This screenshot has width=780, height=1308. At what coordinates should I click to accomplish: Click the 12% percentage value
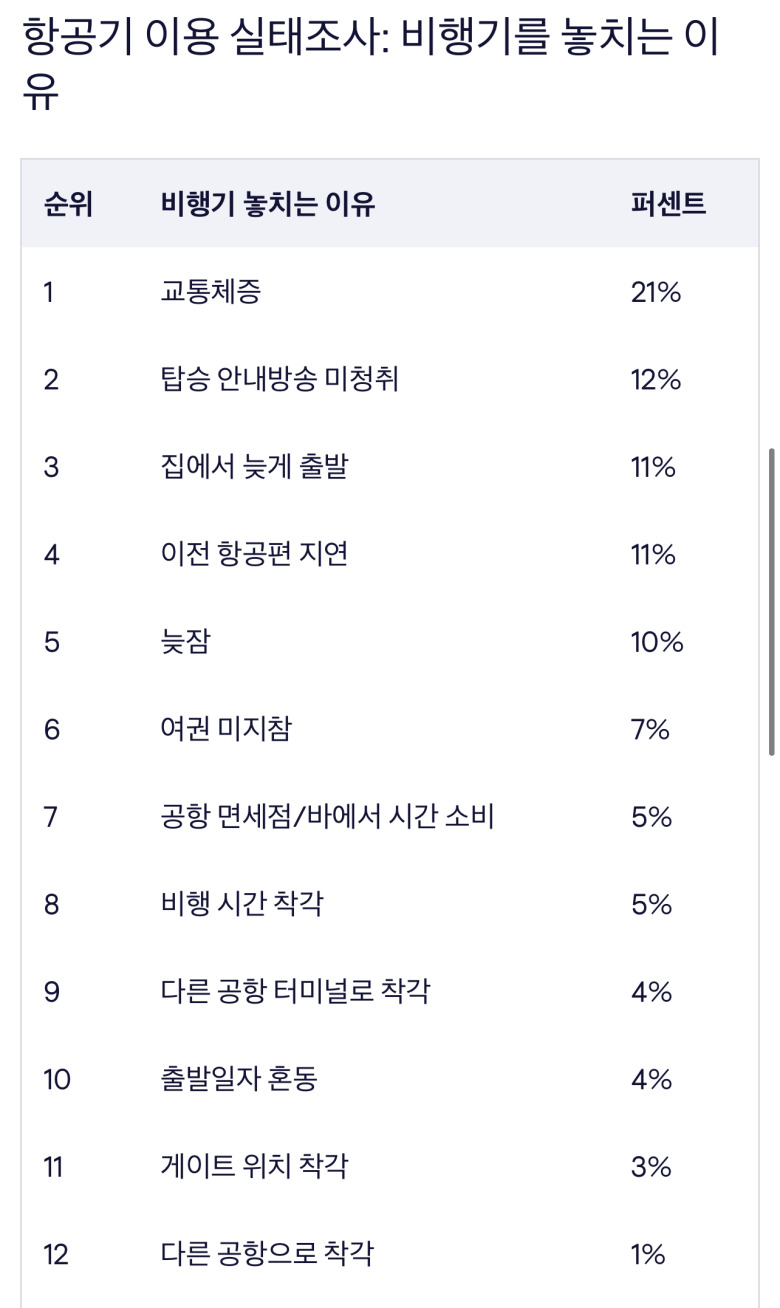click(x=655, y=380)
